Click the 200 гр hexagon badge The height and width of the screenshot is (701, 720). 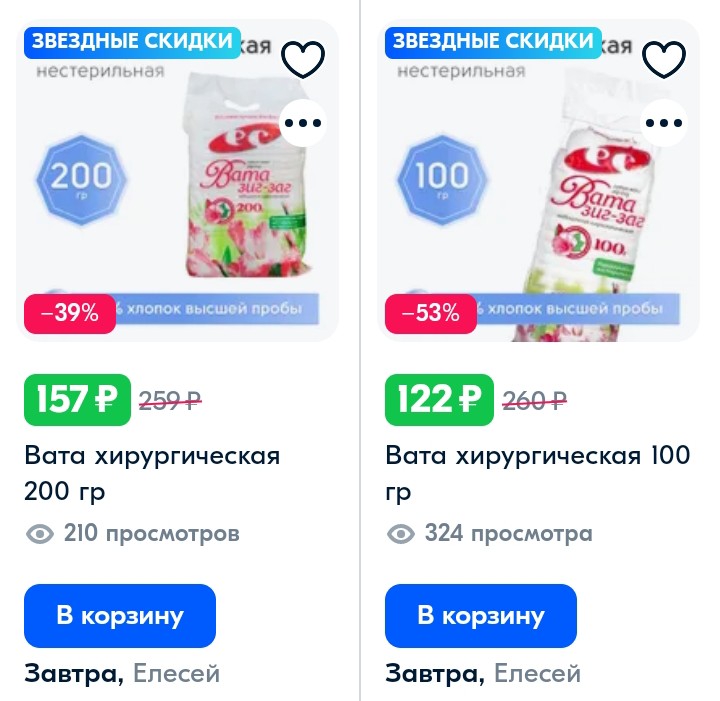tap(81, 180)
